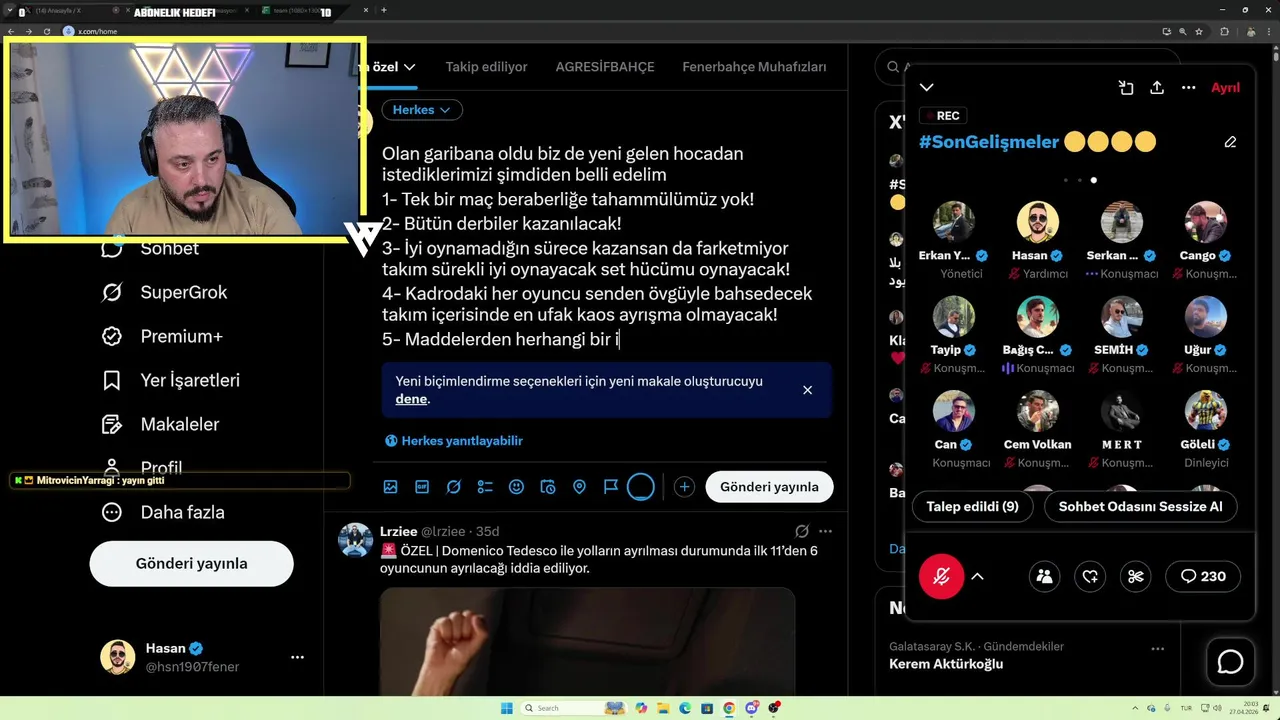Open Kerem Aktürkoğlu trend options menu
The height and width of the screenshot is (720, 1280).
[1158, 648]
